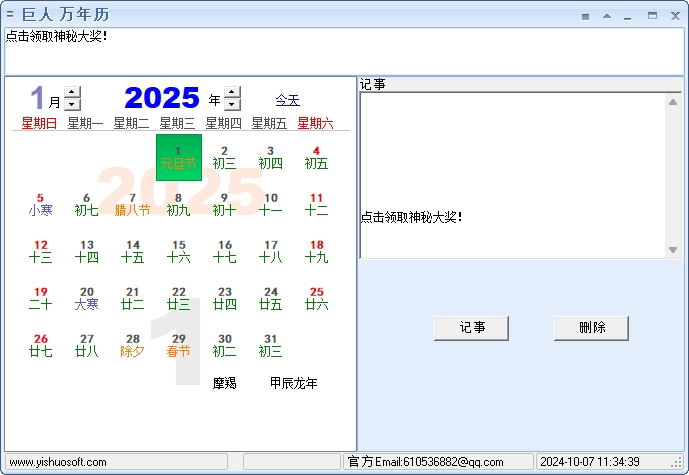Click the 星期三 column header
The image size is (689, 475).
click(x=178, y=123)
